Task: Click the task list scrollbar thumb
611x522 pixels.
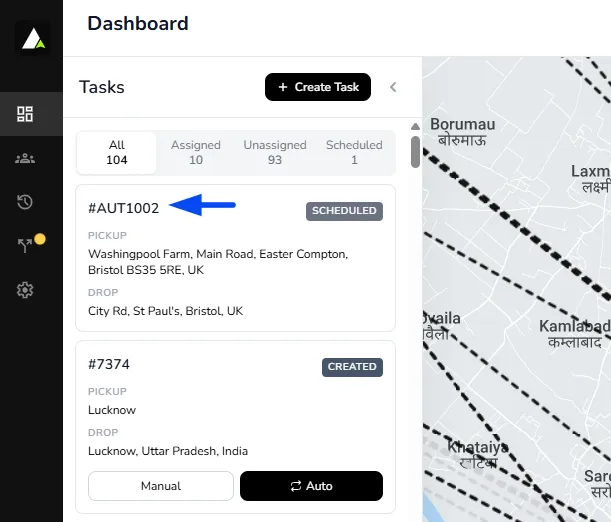Action: [x=415, y=152]
